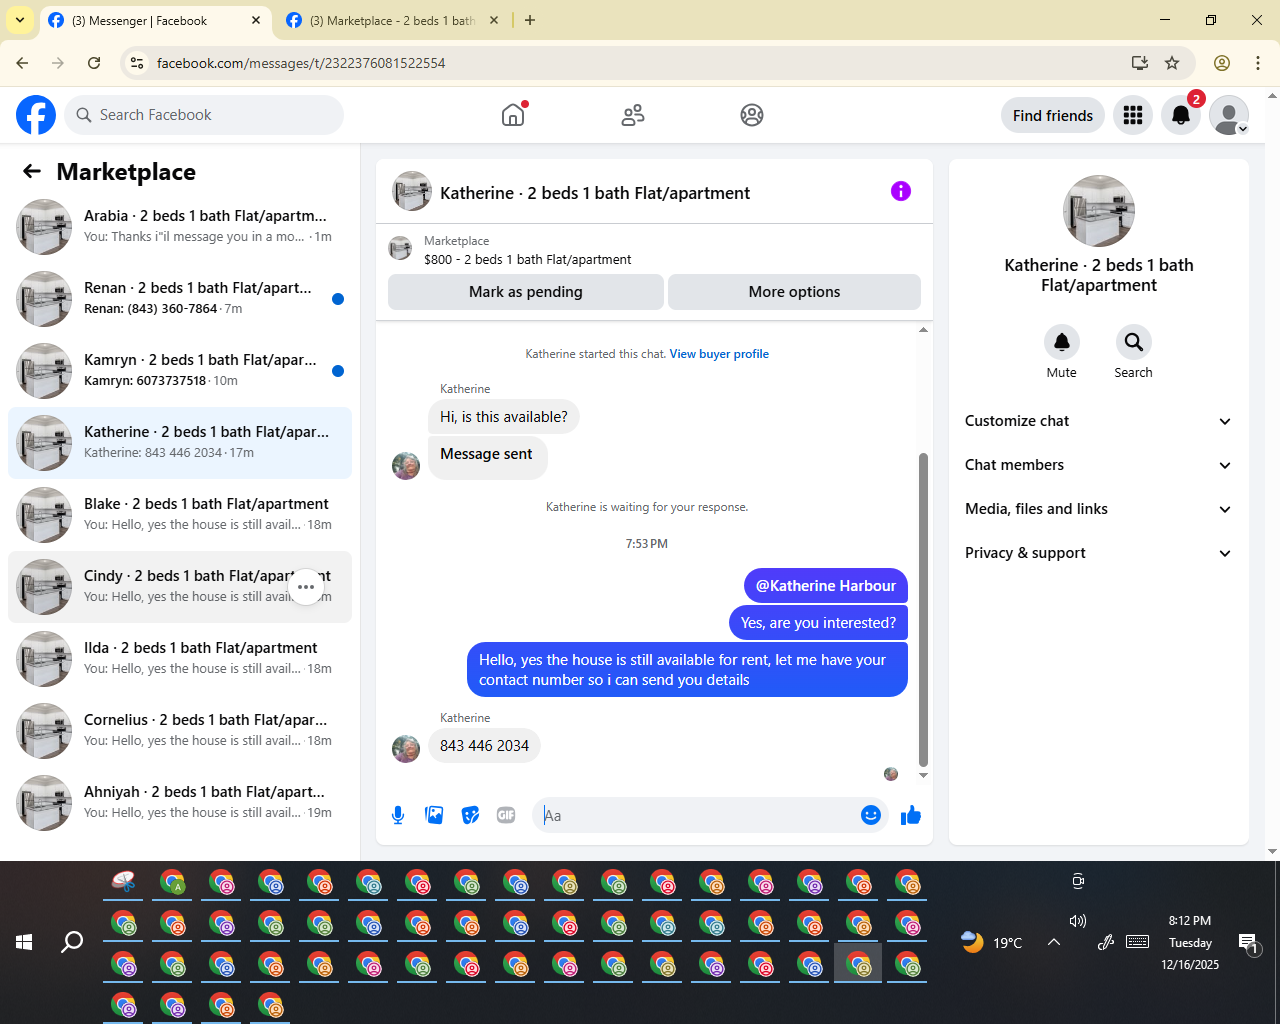The width and height of the screenshot is (1280, 1024).
Task: Open the Friends icon in top navigation
Action: [633, 115]
